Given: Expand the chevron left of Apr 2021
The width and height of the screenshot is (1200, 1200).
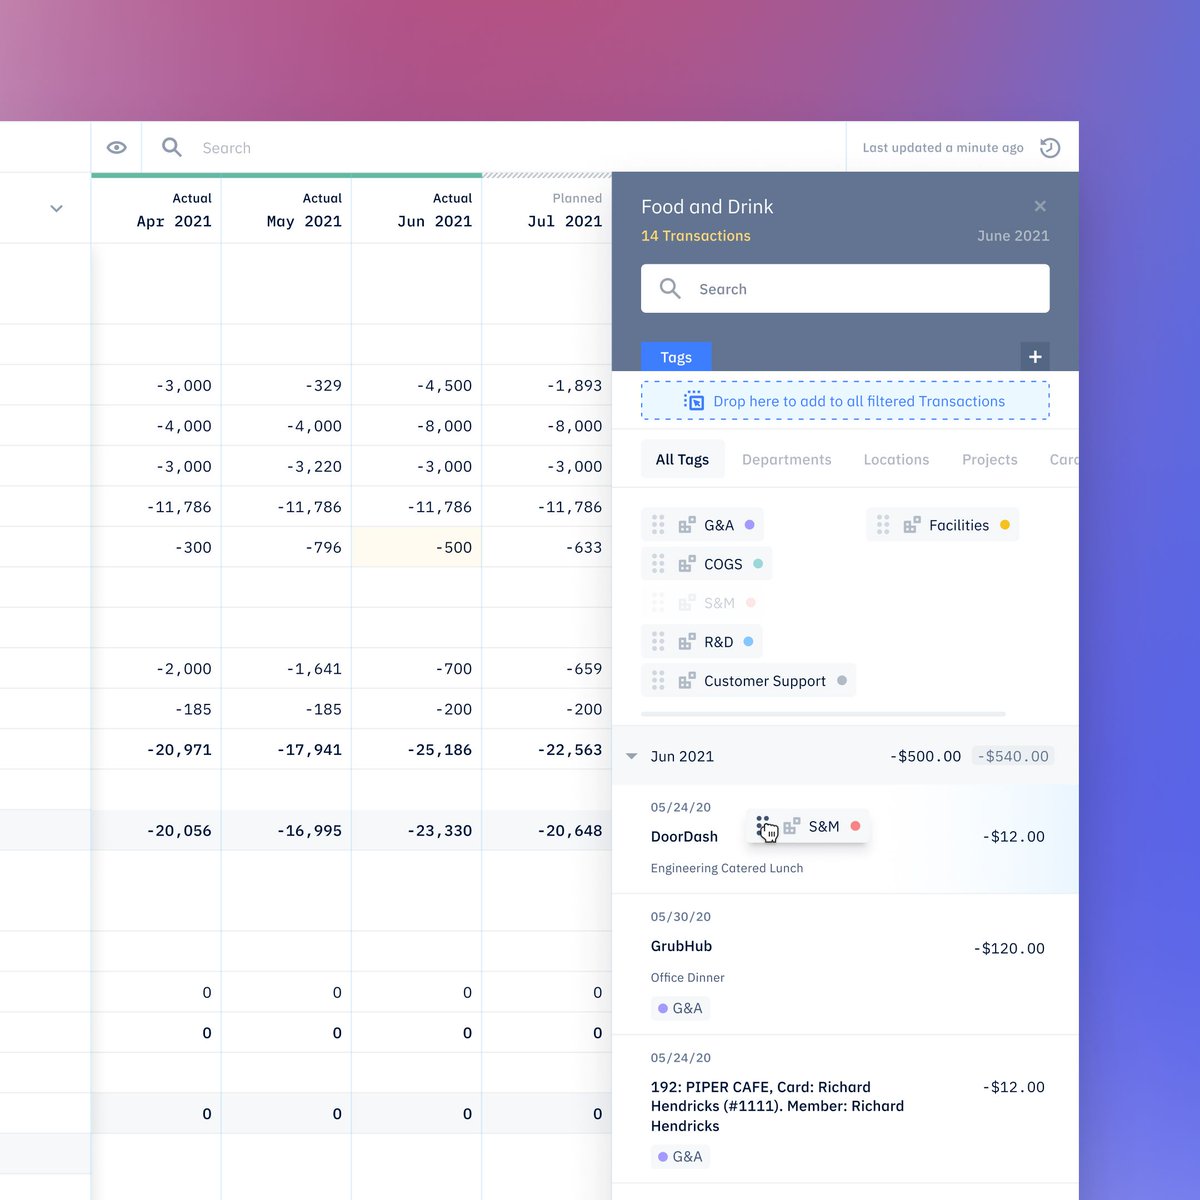Looking at the screenshot, I should pyautogui.click(x=56, y=208).
